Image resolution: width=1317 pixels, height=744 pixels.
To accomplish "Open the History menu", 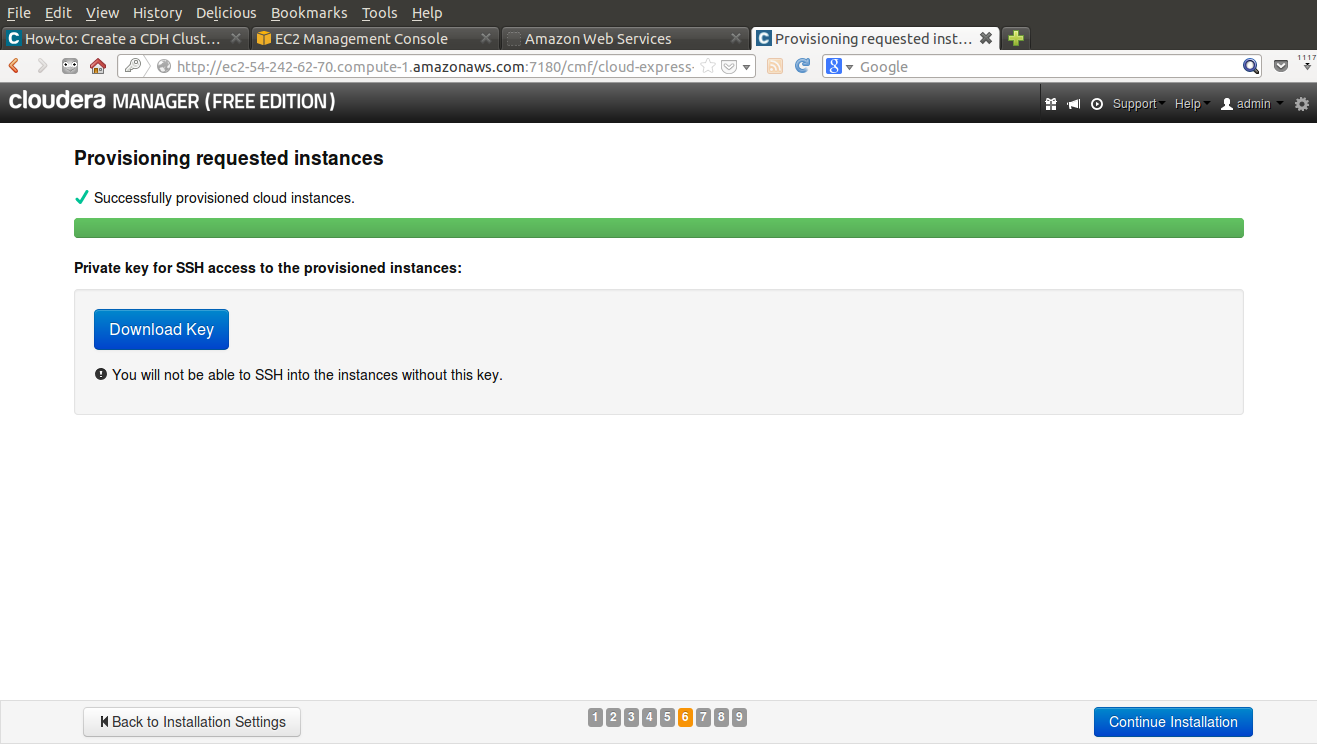I will [x=158, y=13].
